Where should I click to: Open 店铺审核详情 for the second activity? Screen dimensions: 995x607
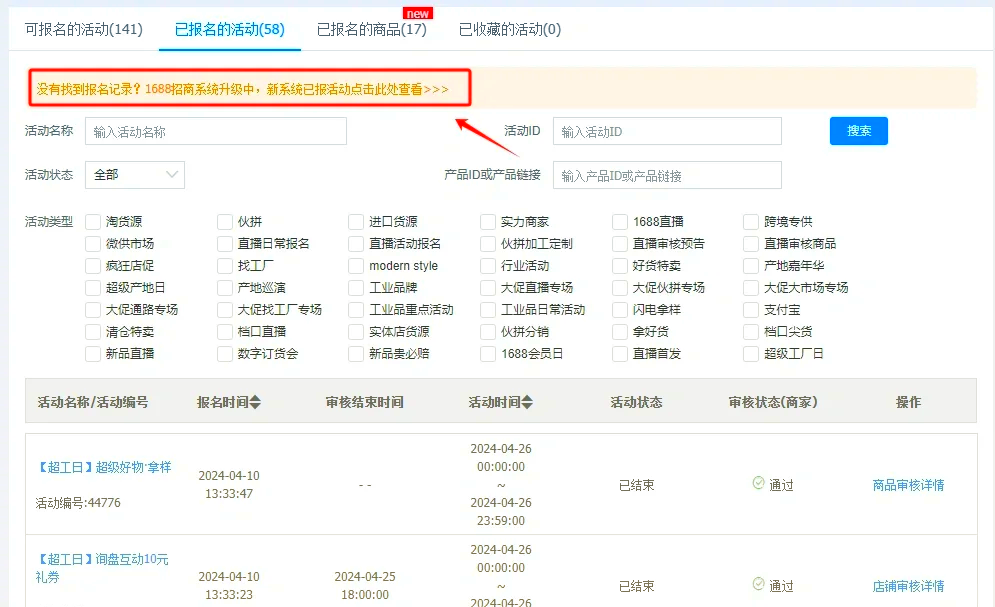906,586
